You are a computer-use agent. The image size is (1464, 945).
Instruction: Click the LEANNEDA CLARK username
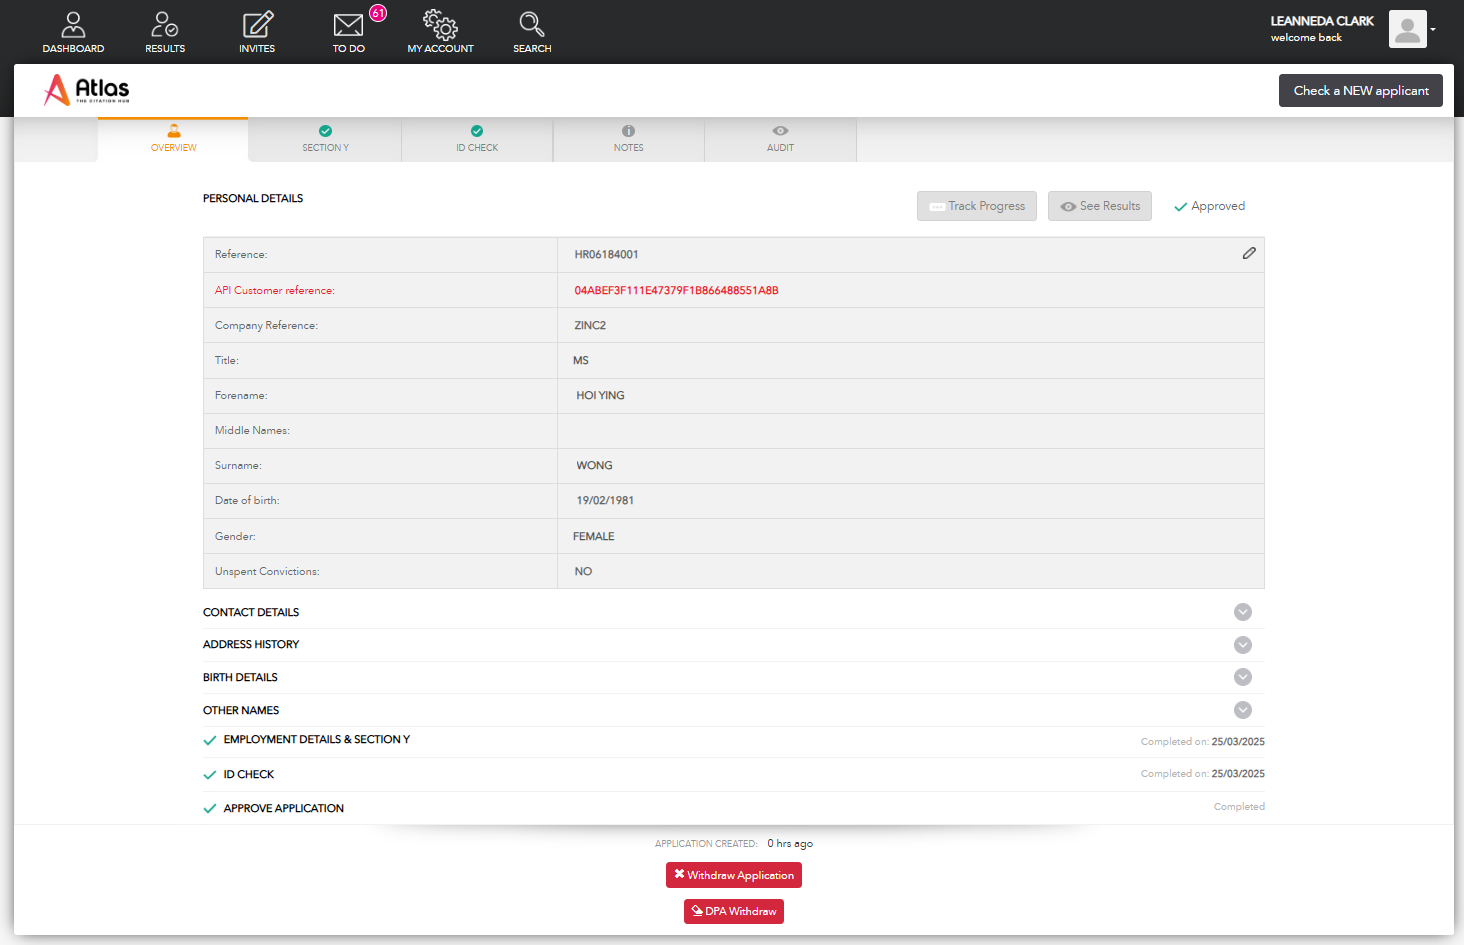pyautogui.click(x=1322, y=21)
